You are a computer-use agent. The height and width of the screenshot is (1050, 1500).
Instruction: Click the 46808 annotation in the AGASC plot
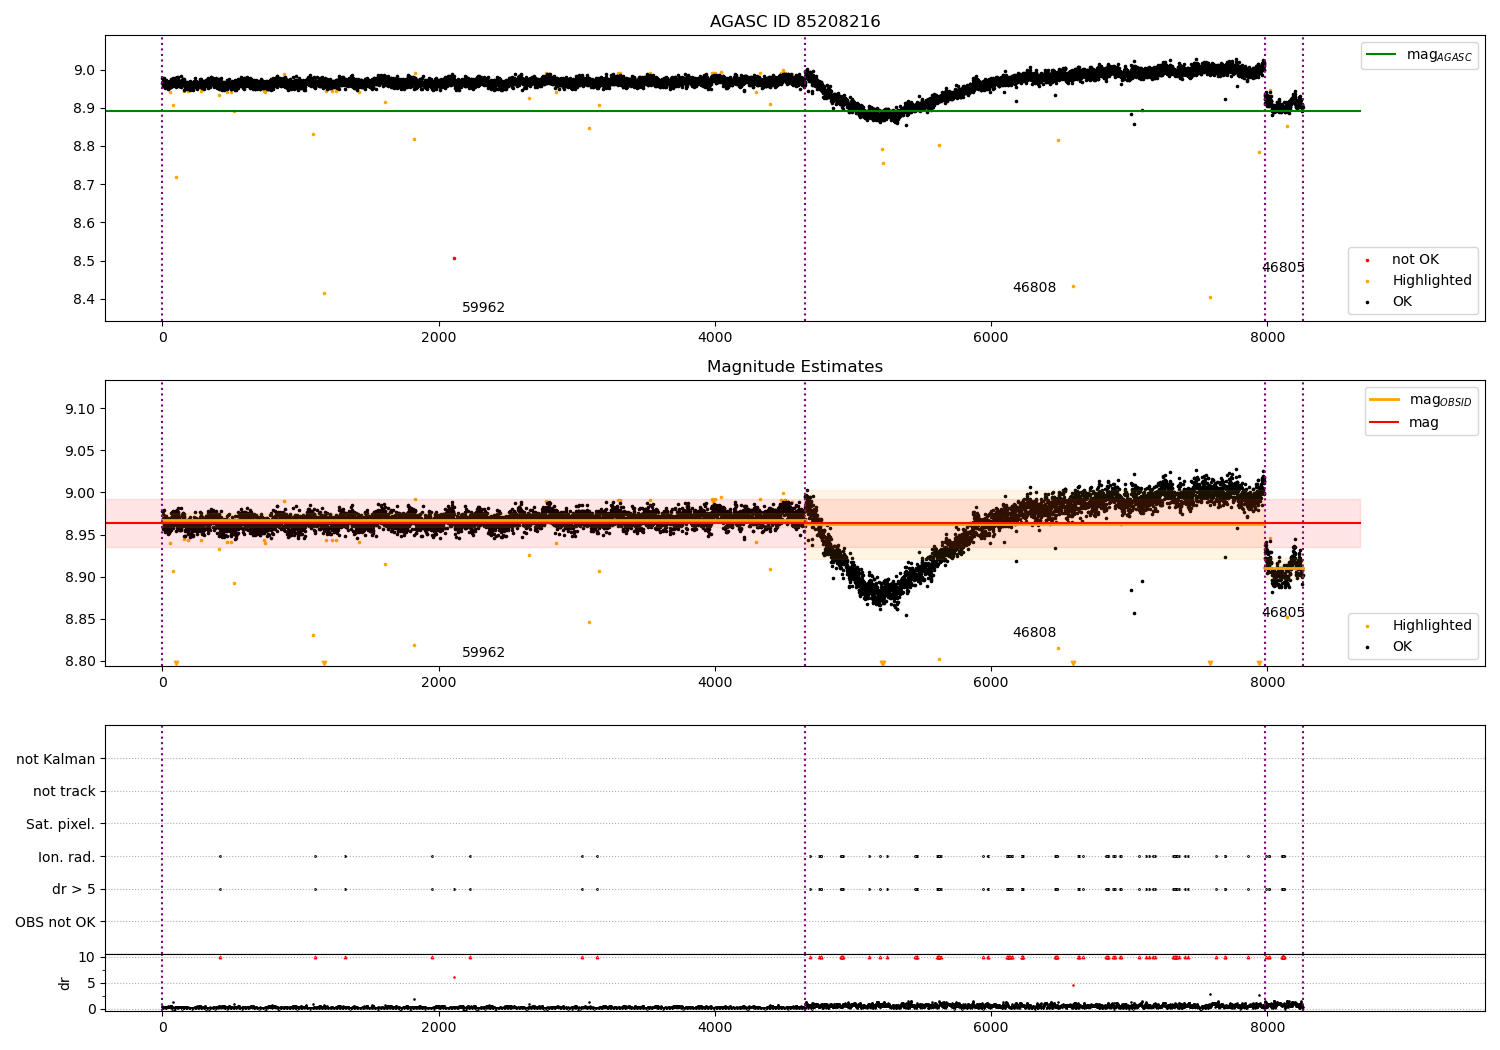(1034, 288)
